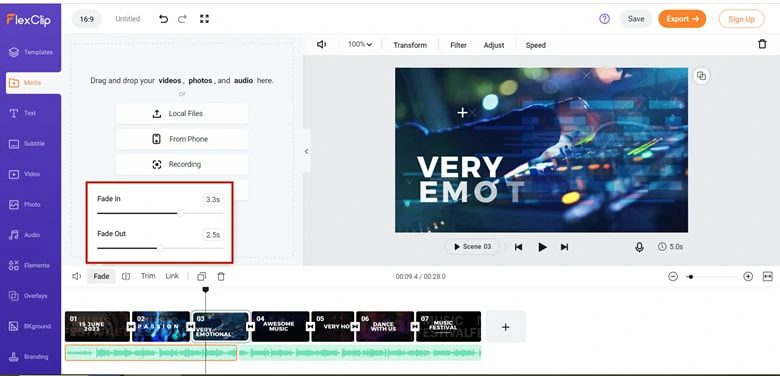Add a new scene with plus button
780x376 pixels.
click(505, 327)
